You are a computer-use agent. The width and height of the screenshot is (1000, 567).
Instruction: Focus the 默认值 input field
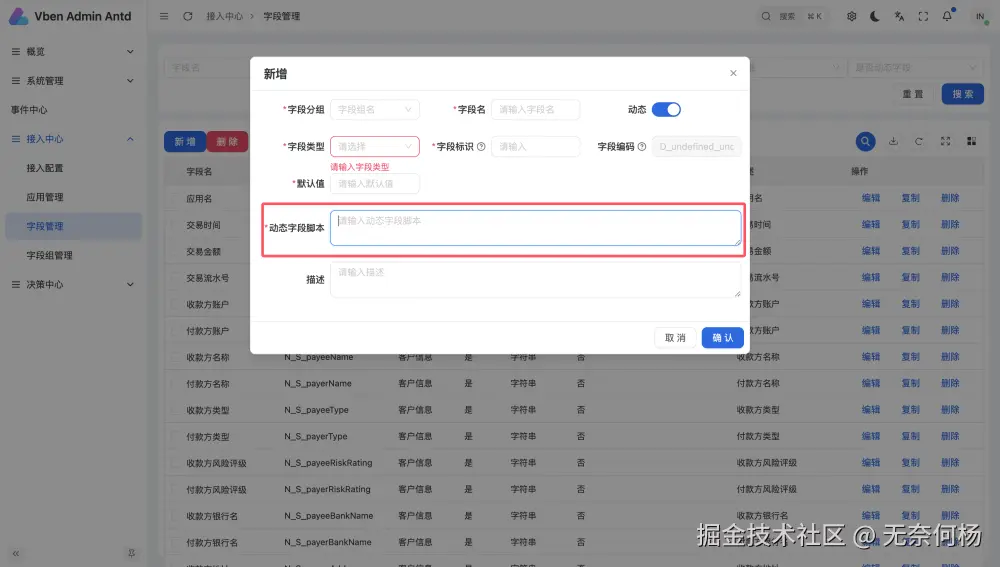pos(375,184)
